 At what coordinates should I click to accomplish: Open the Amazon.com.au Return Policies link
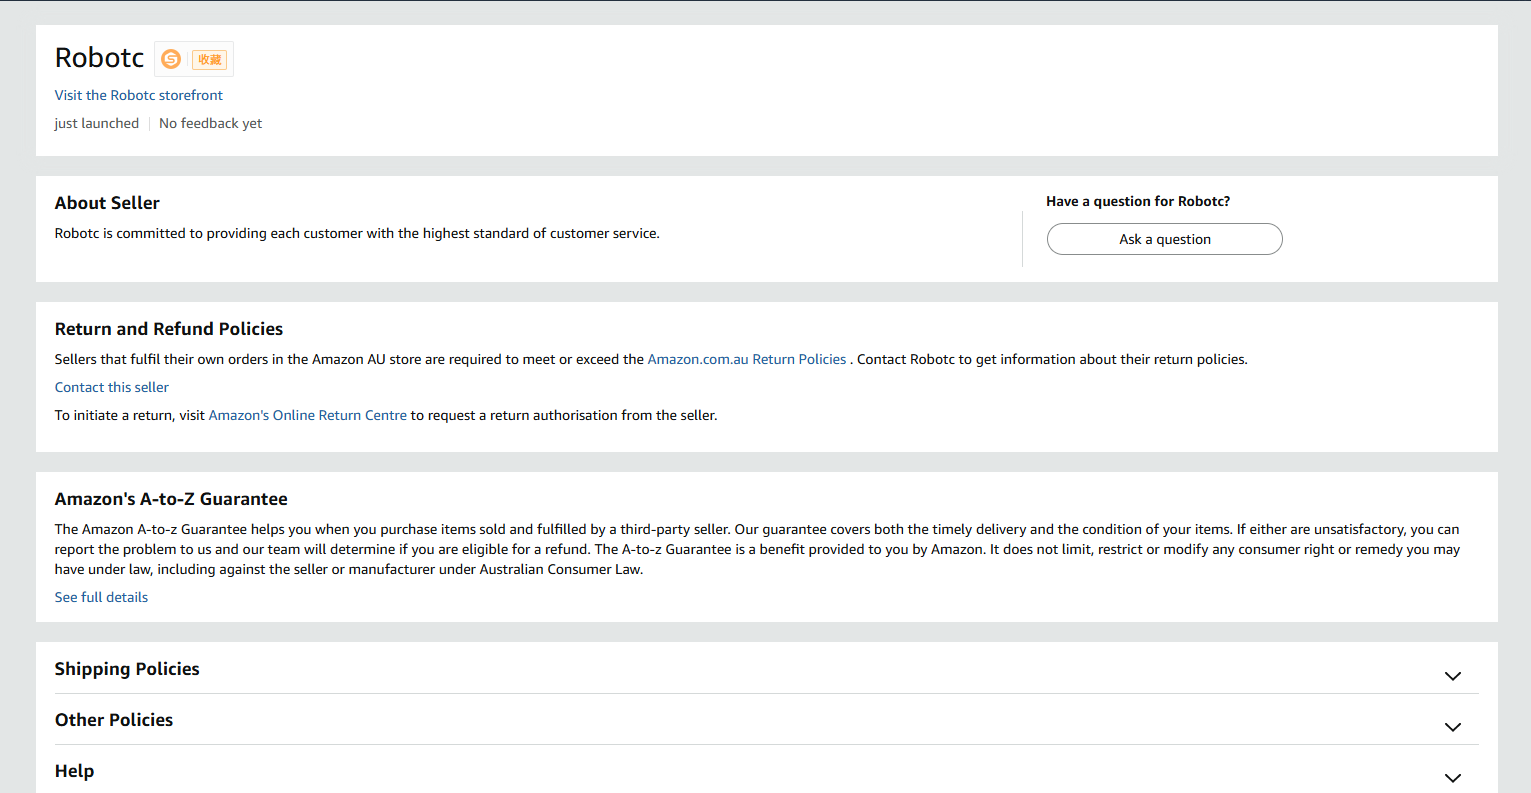pos(747,359)
